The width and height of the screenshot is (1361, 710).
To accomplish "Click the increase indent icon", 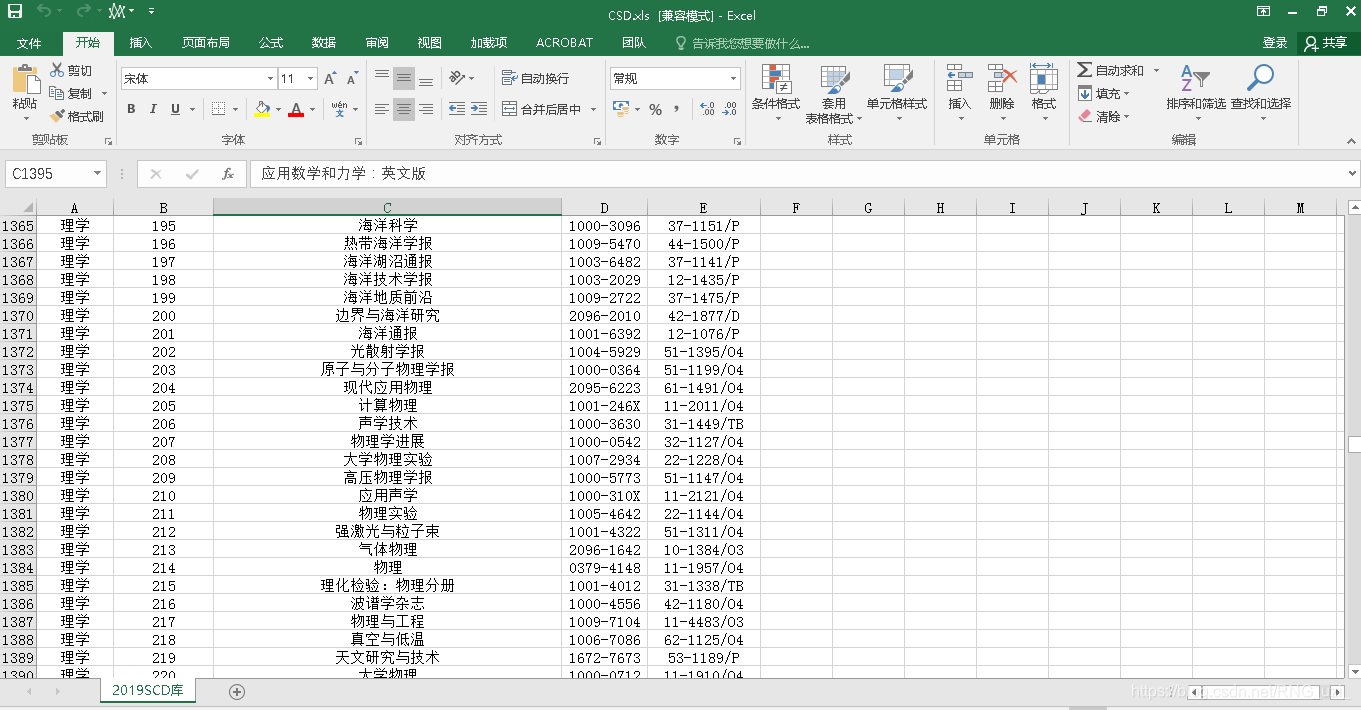I will (x=480, y=109).
